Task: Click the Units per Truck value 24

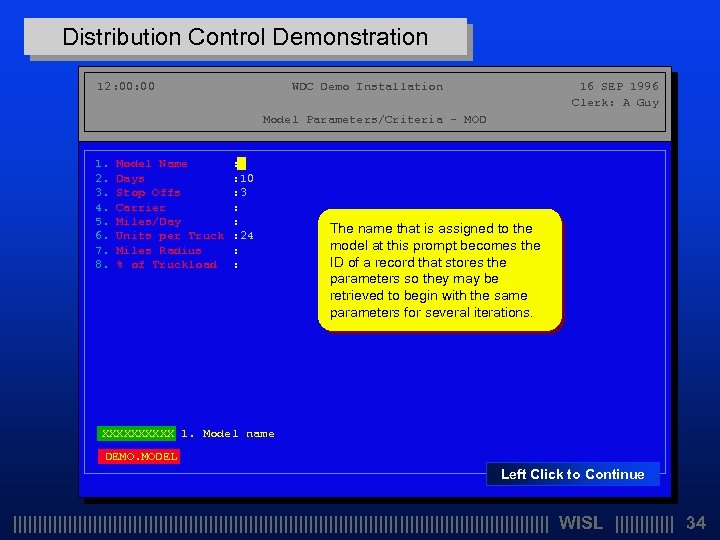Action: [x=247, y=236]
